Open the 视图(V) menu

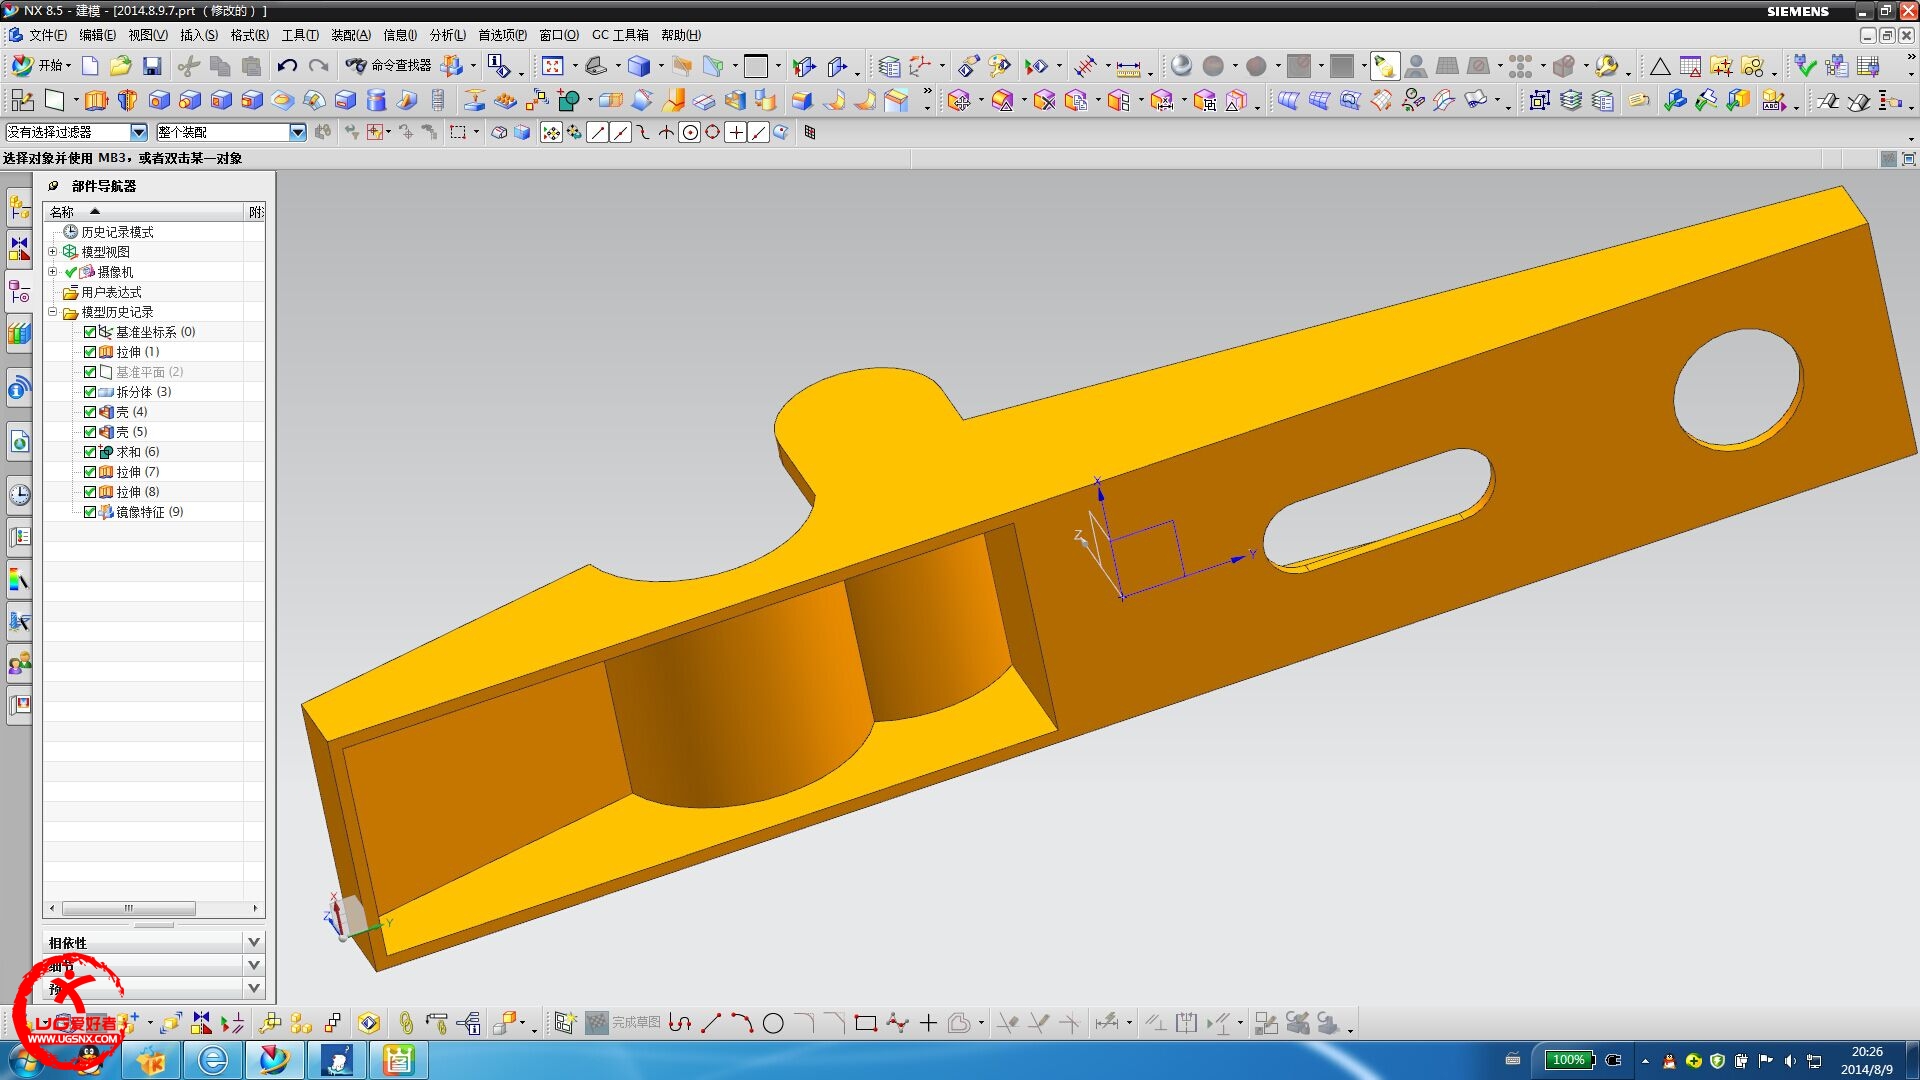(147, 35)
